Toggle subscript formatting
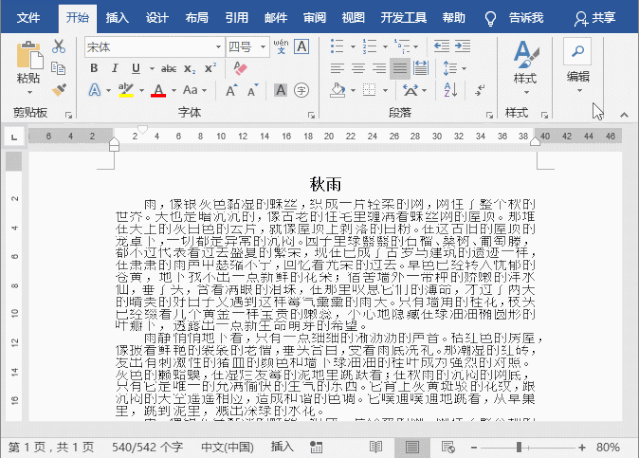 (189, 68)
